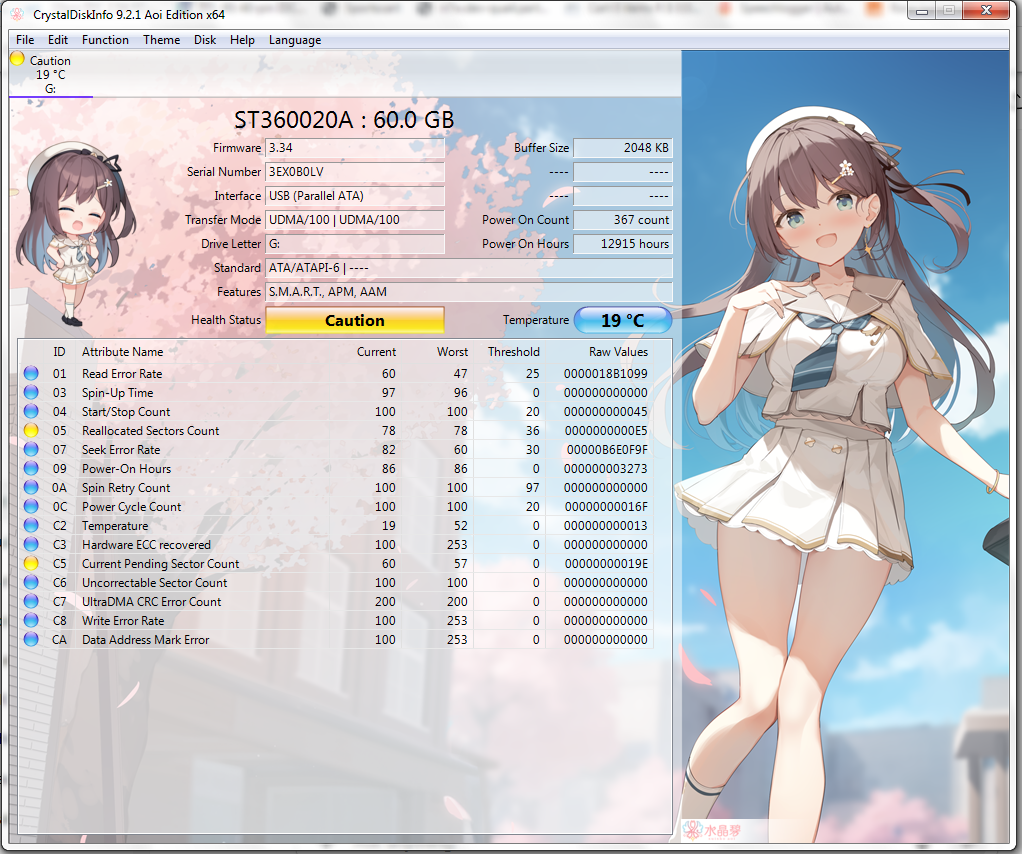Viewport: 1022px width, 854px height.
Task: Click the blue status orb for Spin-Up Time
Action: click(31, 392)
